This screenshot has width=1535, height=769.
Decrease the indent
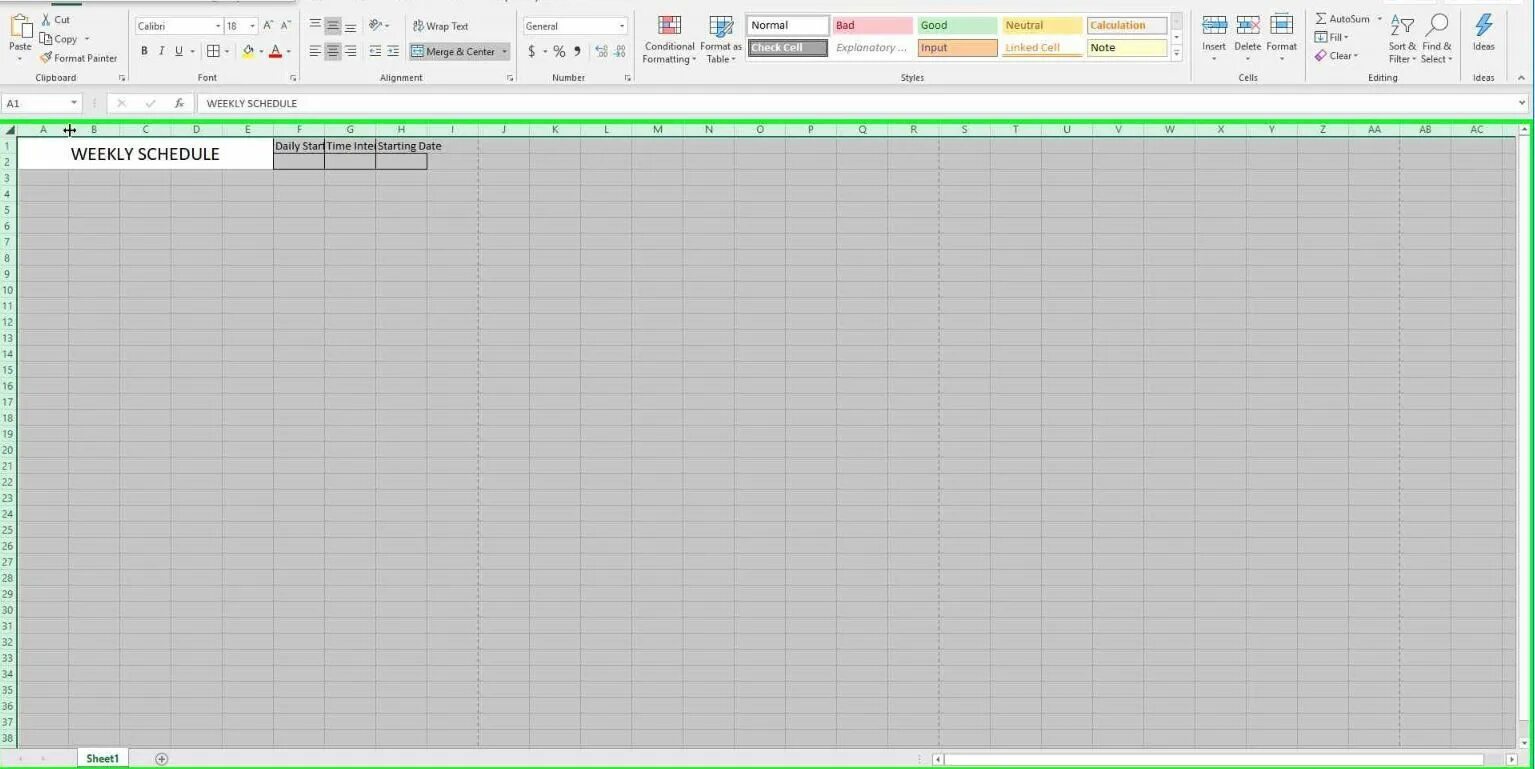375,51
